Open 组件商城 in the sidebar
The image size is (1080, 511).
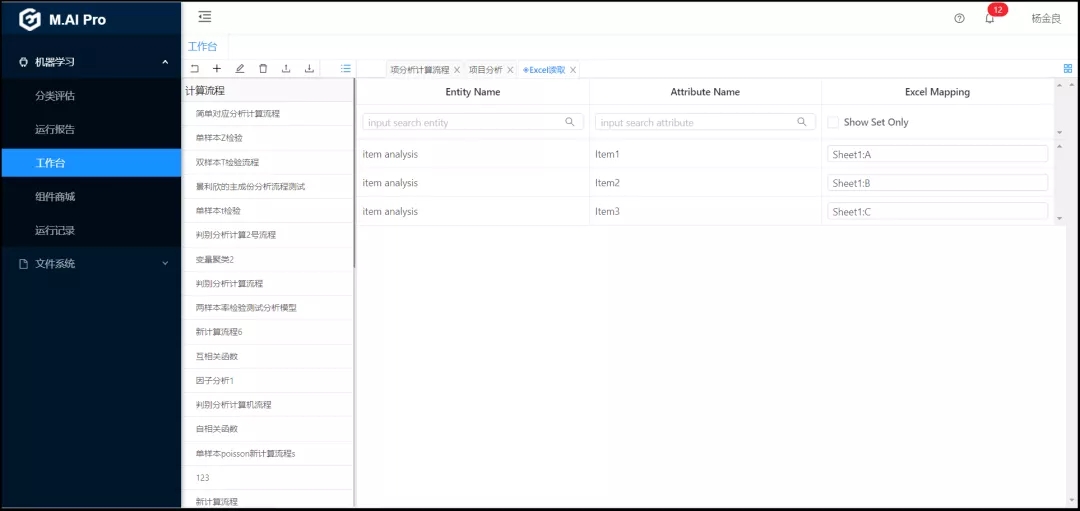click(55, 197)
